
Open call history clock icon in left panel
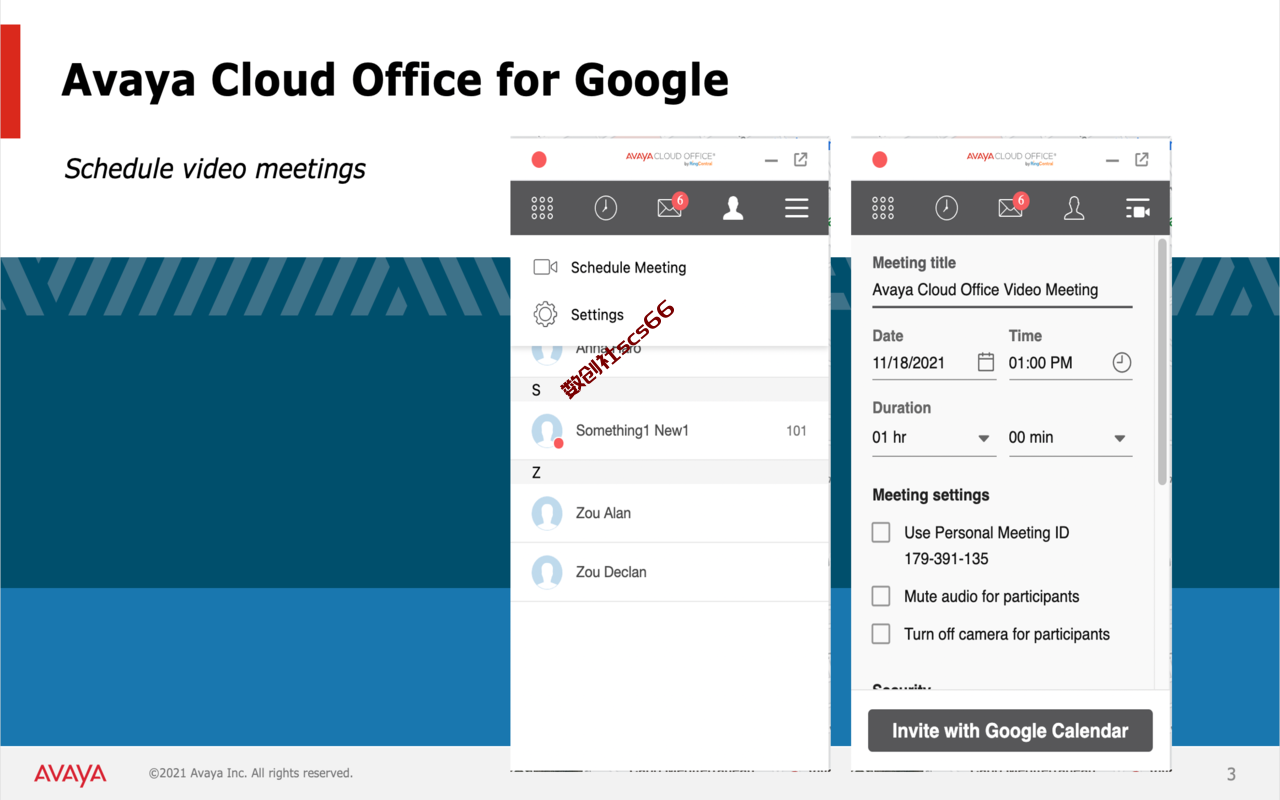pyautogui.click(x=606, y=208)
